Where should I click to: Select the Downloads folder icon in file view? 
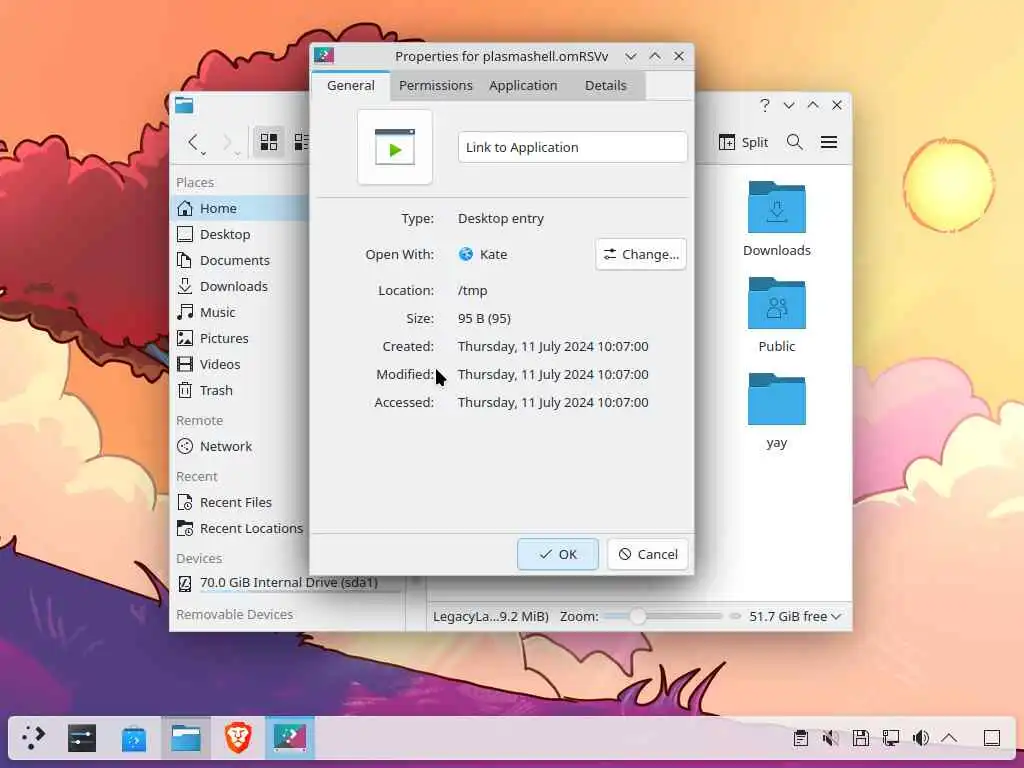(x=776, y=207)
